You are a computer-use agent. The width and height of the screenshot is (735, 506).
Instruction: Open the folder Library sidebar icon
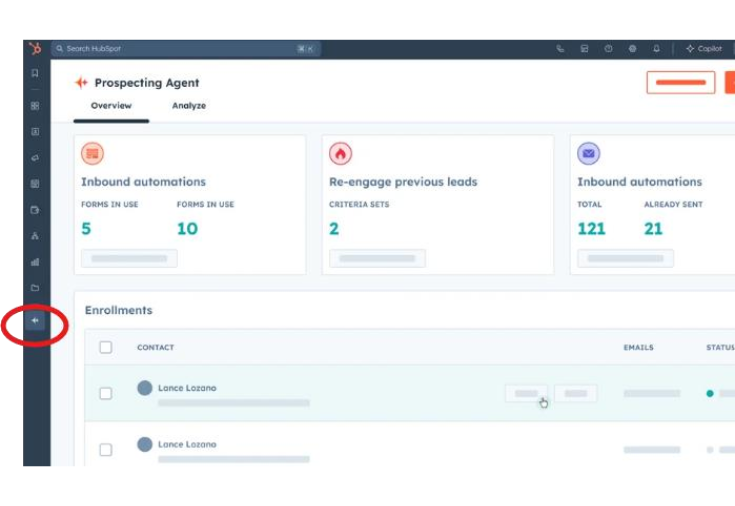pyautogui.click(x=35, y=288)
